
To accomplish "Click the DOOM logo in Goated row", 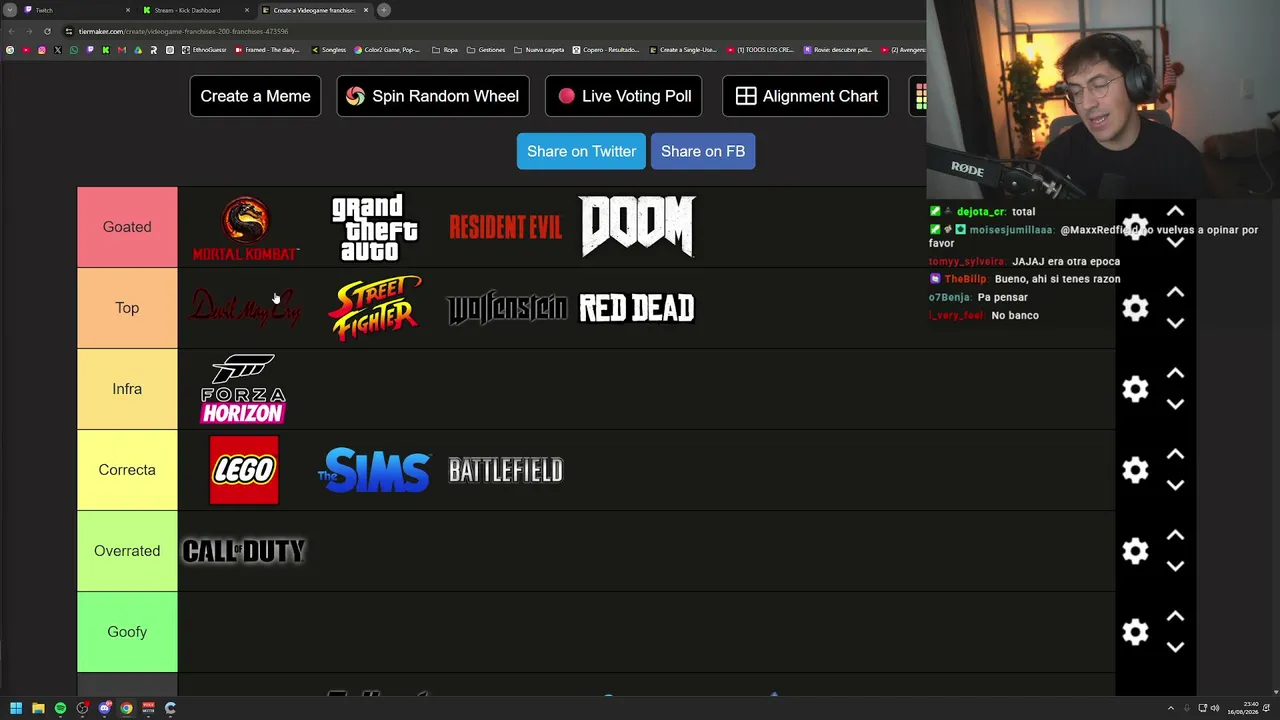I will pyautogui.click(x=637, y=226).
